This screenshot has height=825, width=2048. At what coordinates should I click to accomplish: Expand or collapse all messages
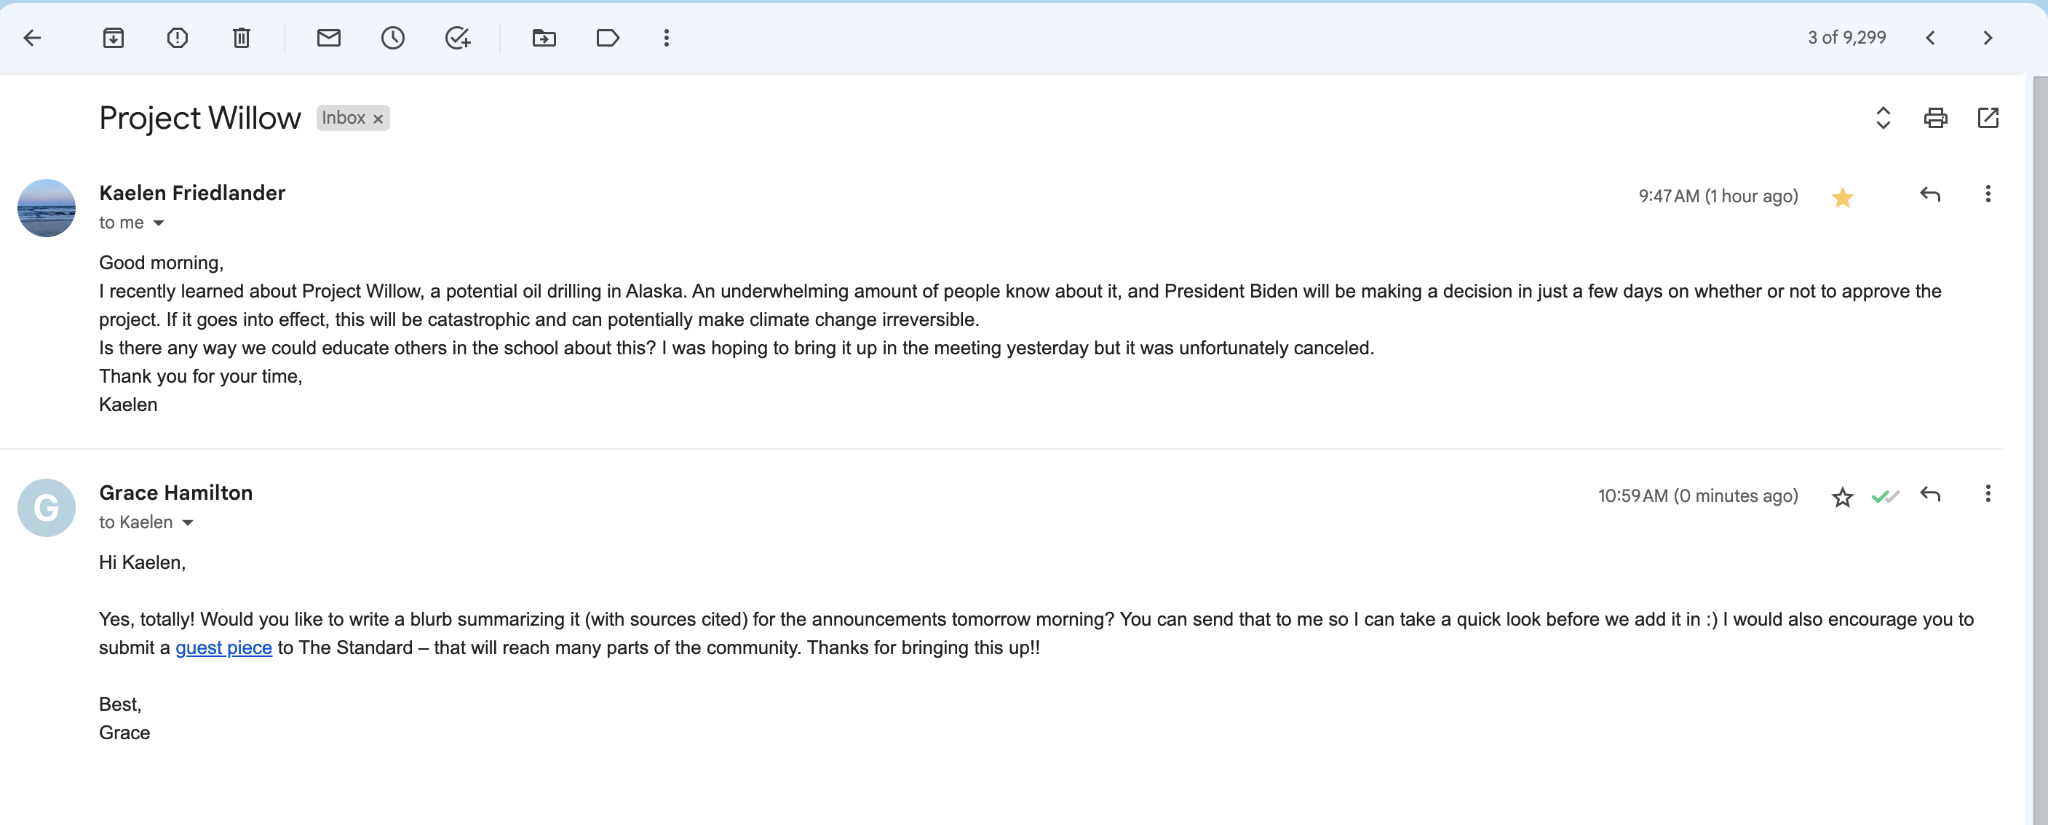(x=1883, y=118)
